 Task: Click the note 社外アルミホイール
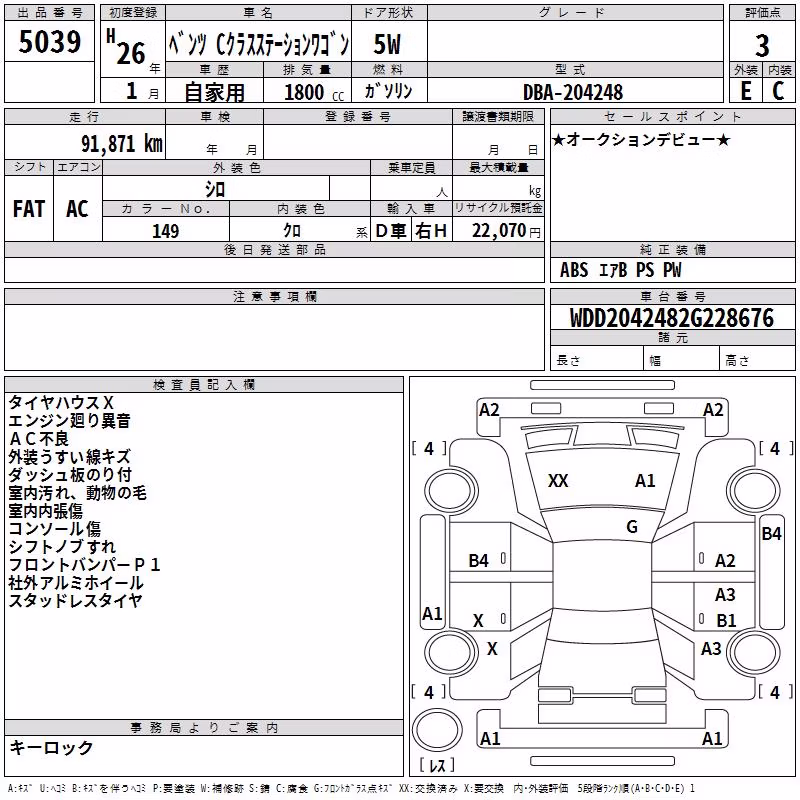point(76,583)
